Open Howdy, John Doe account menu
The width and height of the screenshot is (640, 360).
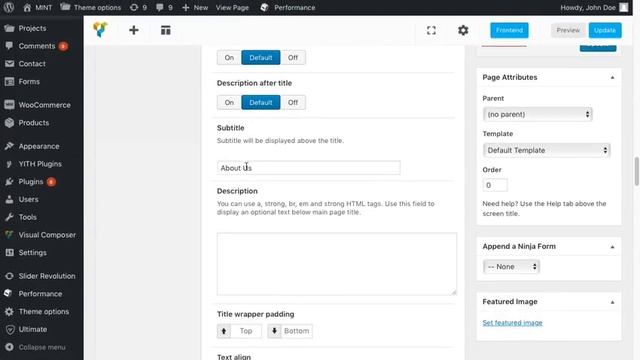tap(594, 7)
